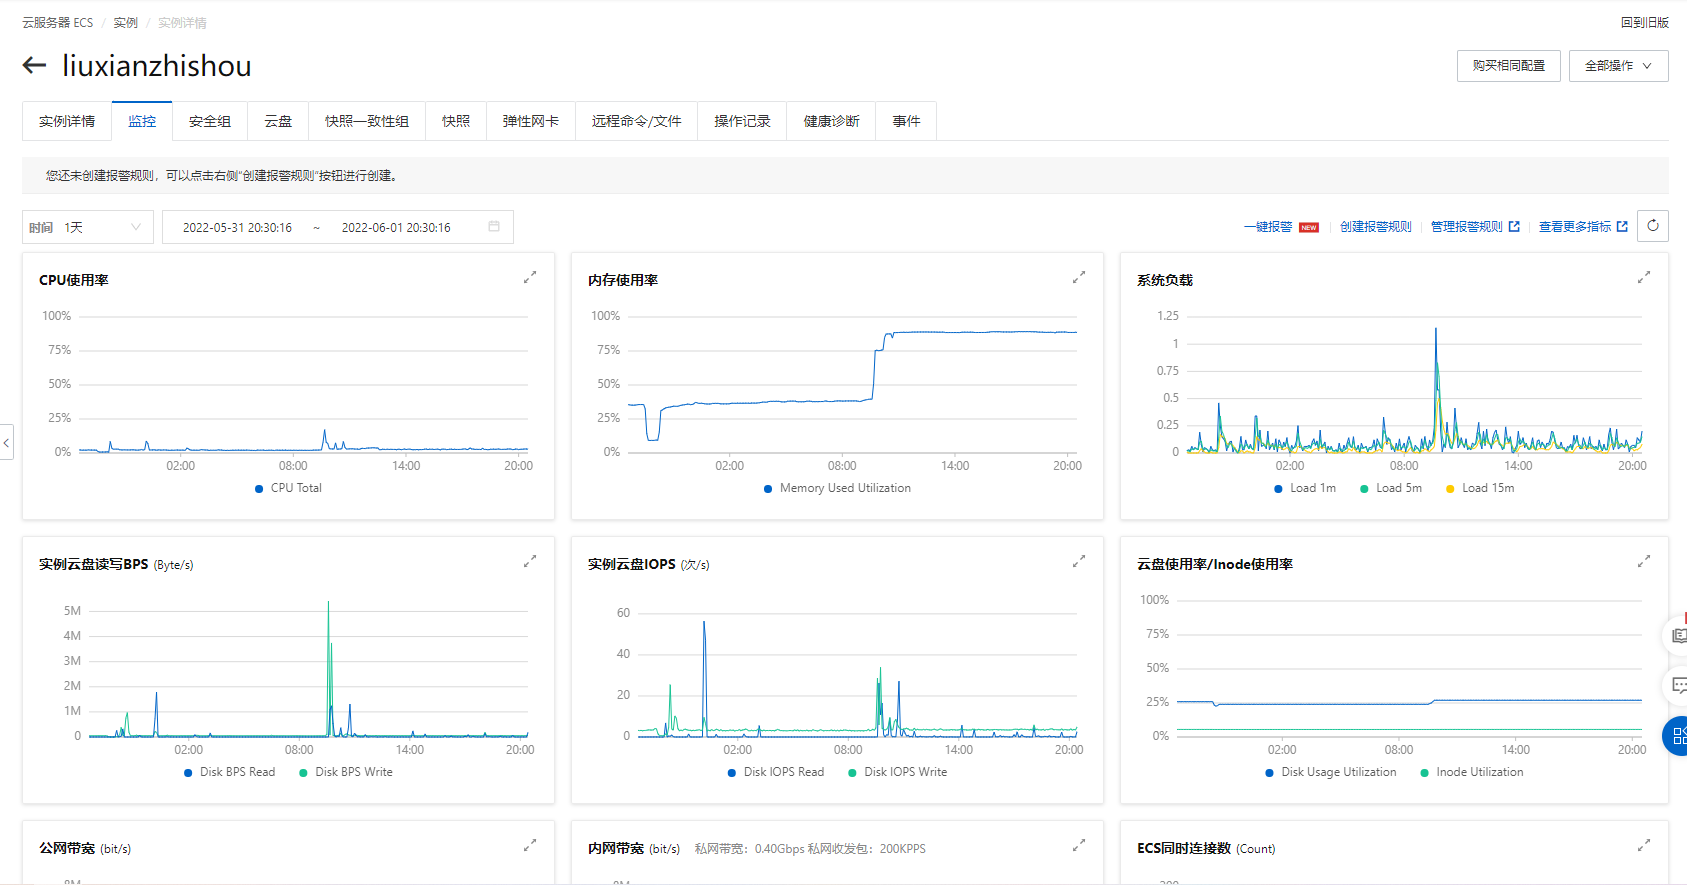Click the 创建报警规则 link
1687x885 pixels.
1376,227
